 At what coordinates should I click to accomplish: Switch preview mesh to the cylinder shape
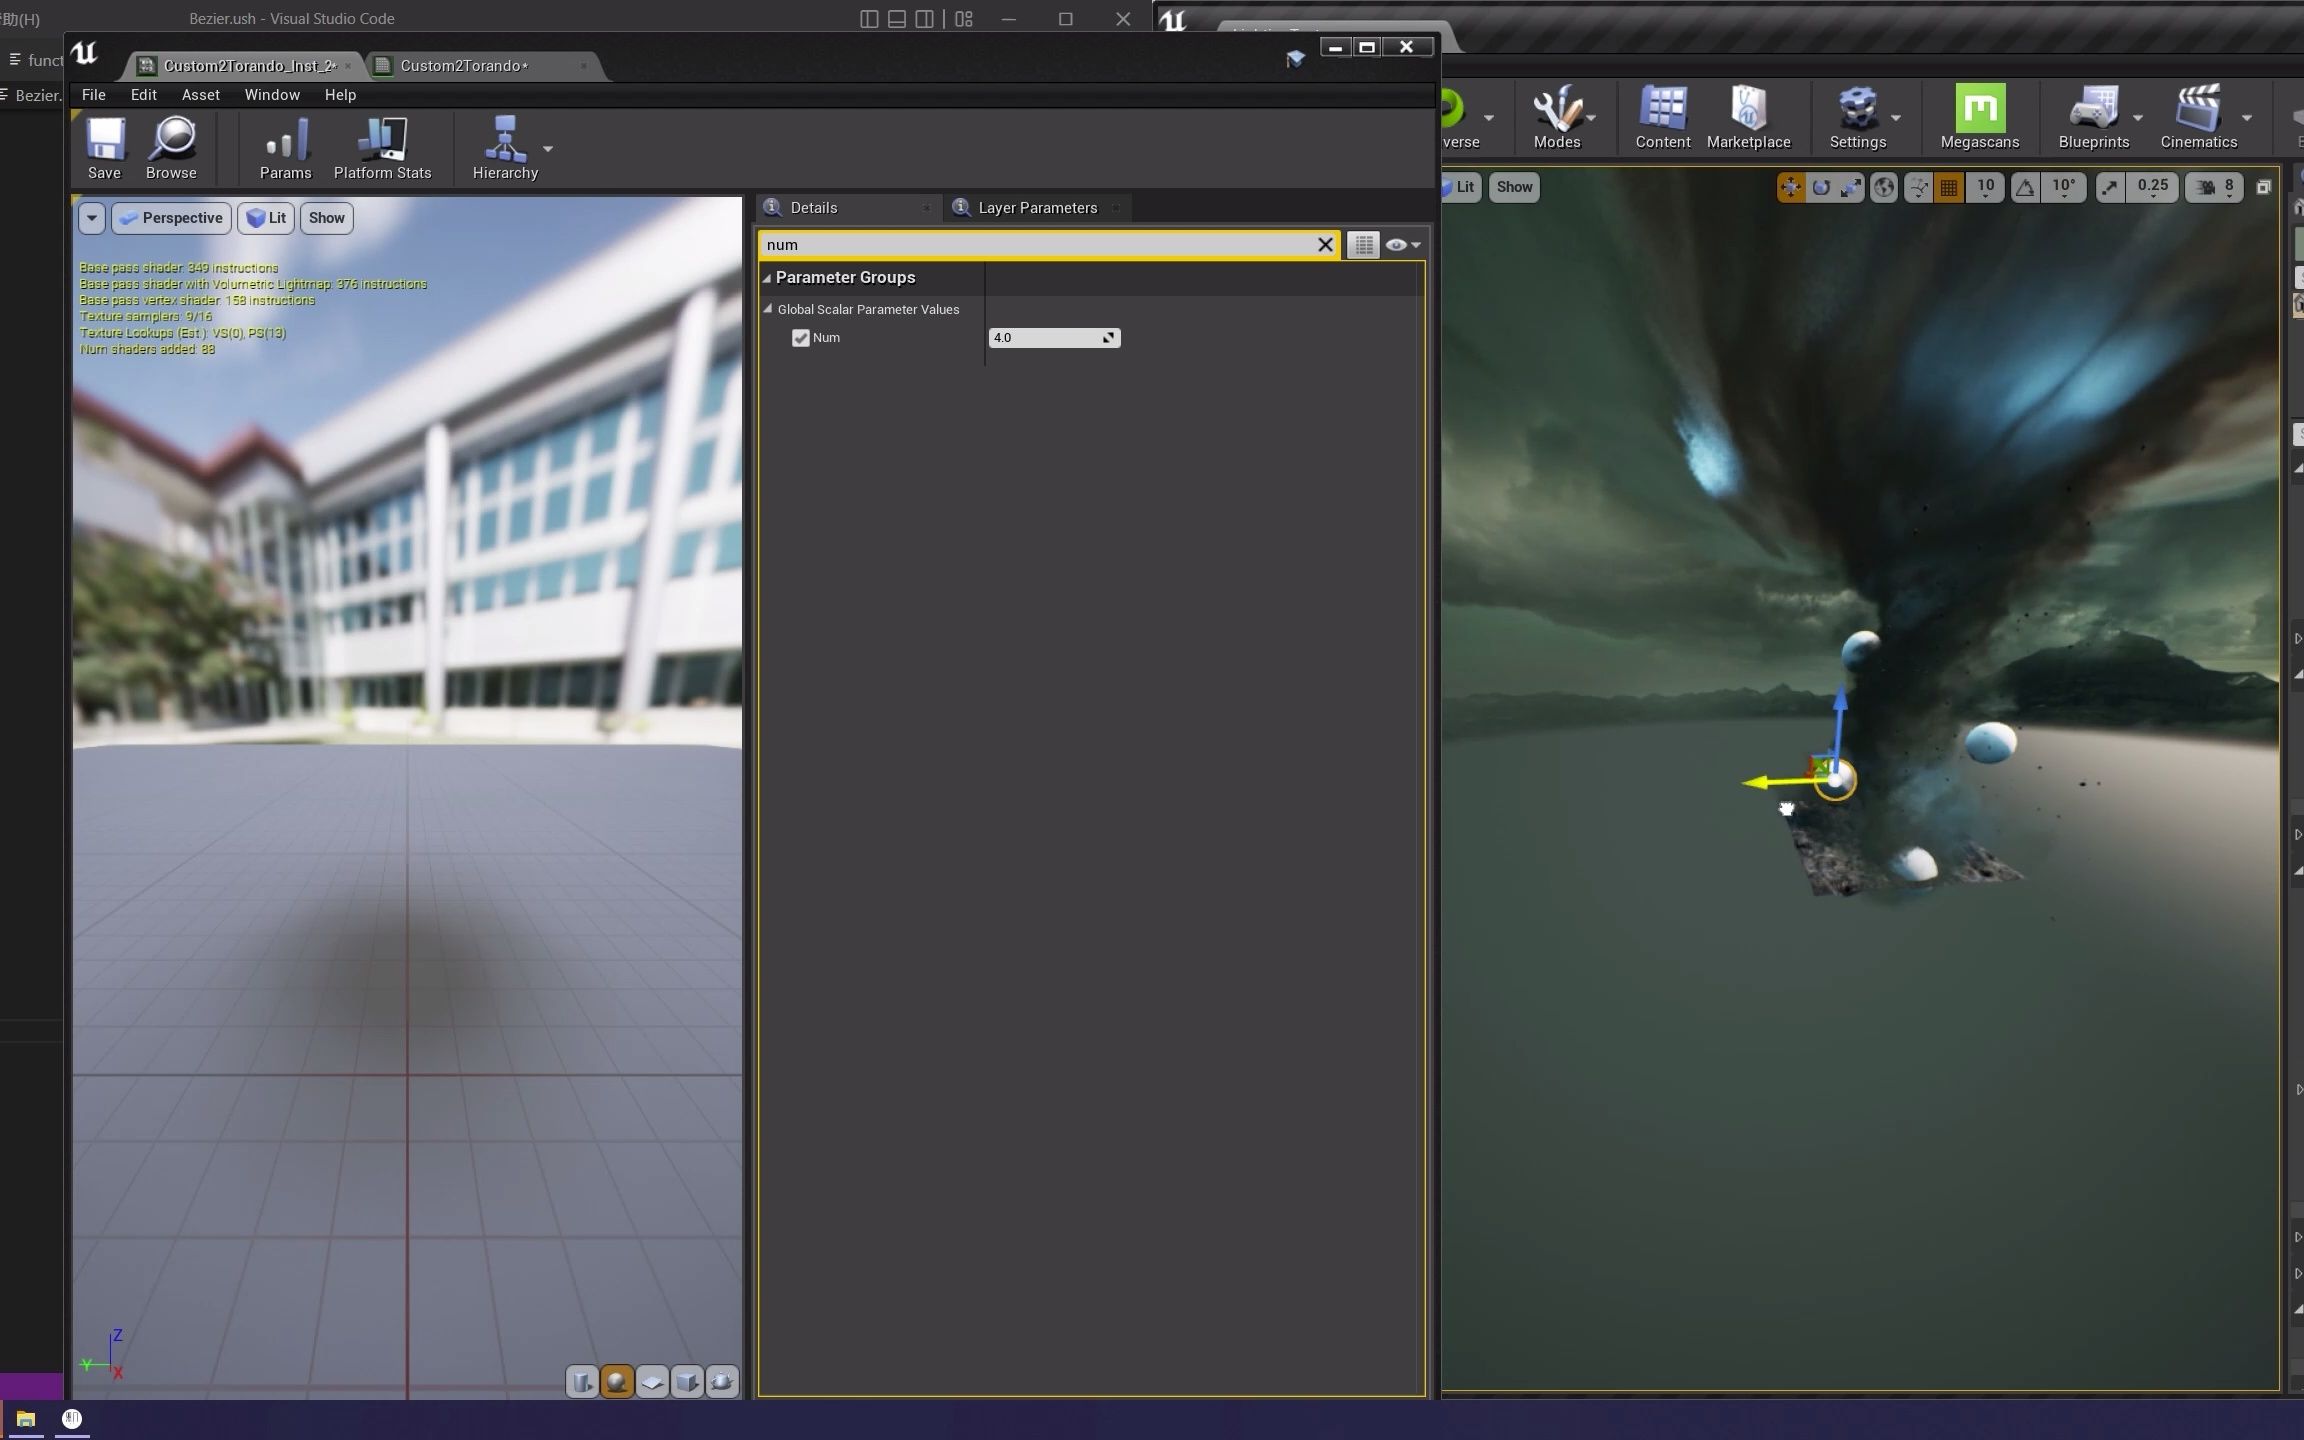[582, 1381]
